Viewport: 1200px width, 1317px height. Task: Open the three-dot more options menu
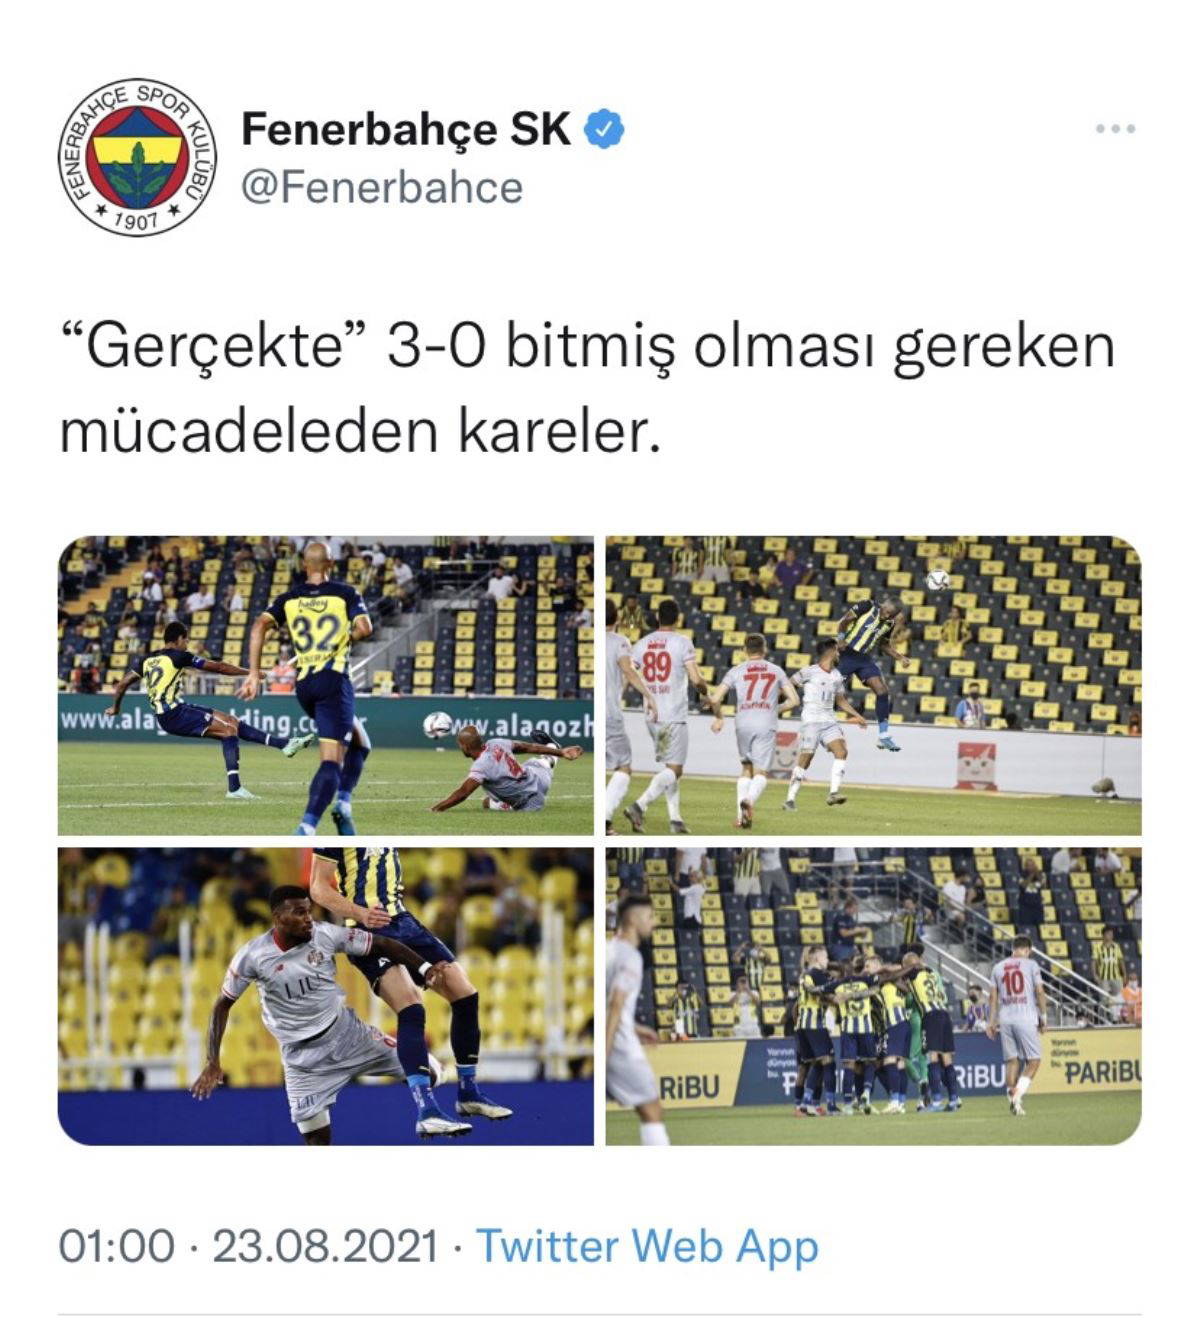tap(1115, 128)
